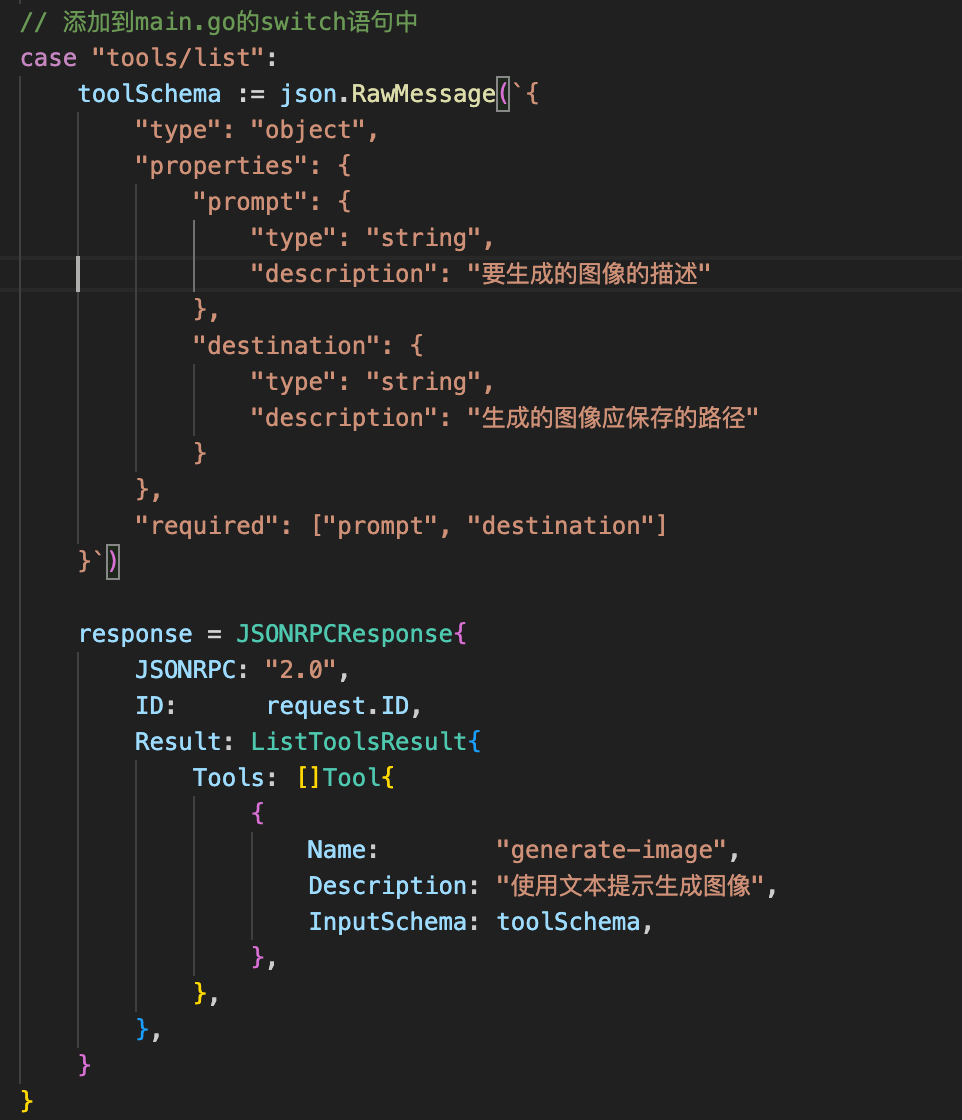Click the []Tool slice type
Screen dimensions: 962x1120
[337, 777]
